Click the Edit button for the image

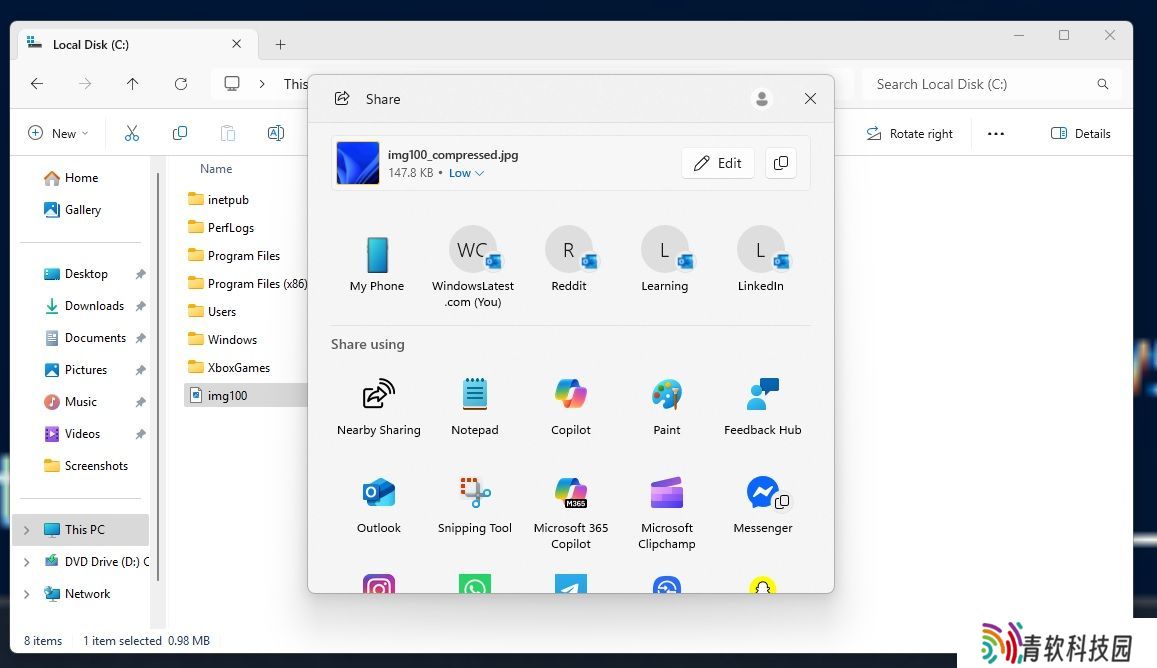click(717, 163)
